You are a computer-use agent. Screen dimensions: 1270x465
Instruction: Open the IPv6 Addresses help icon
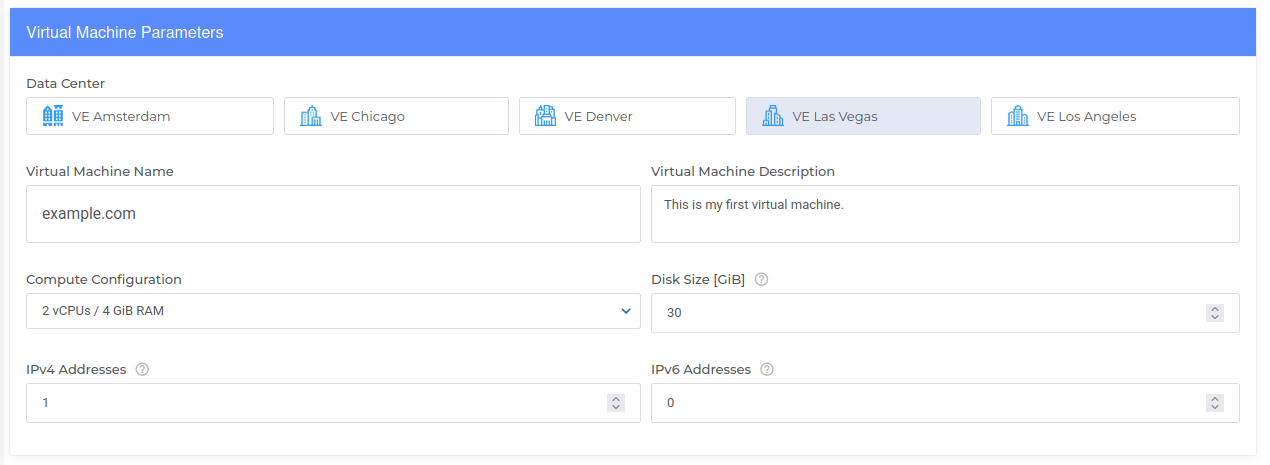[767, 370]
